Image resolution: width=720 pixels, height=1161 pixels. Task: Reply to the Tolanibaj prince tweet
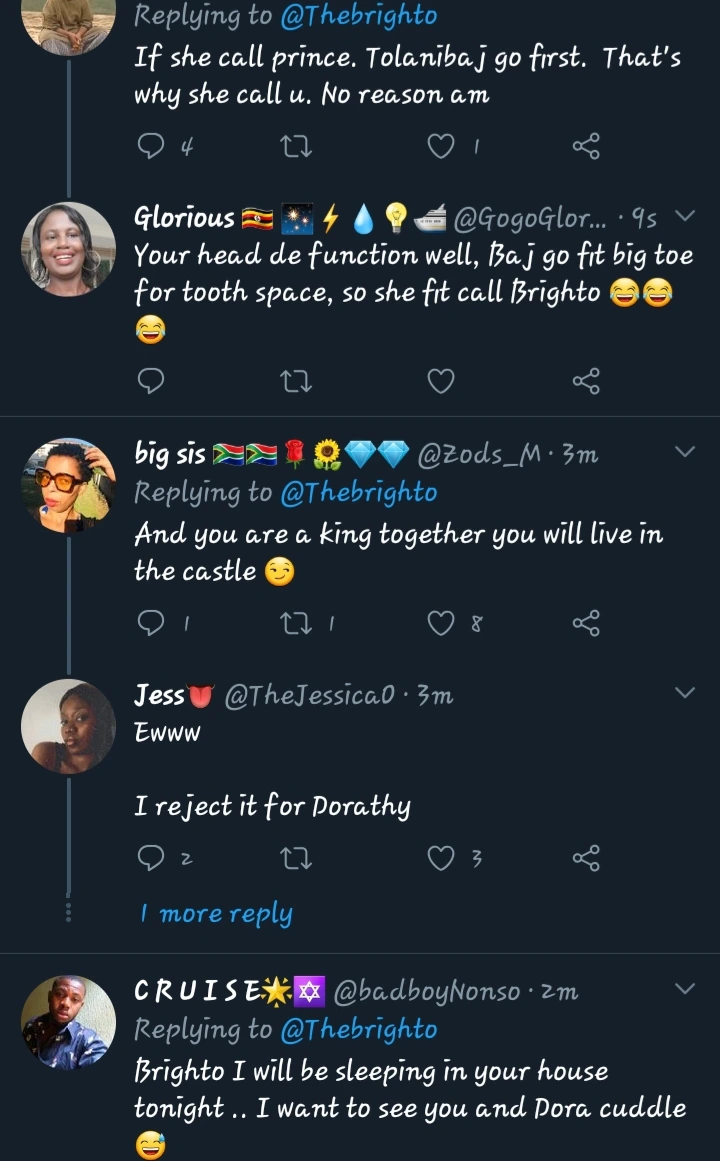150,147
